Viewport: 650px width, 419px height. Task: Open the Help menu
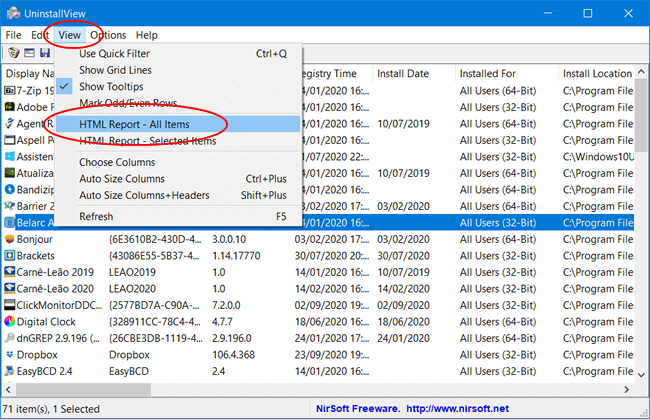[x=146, y=35]
